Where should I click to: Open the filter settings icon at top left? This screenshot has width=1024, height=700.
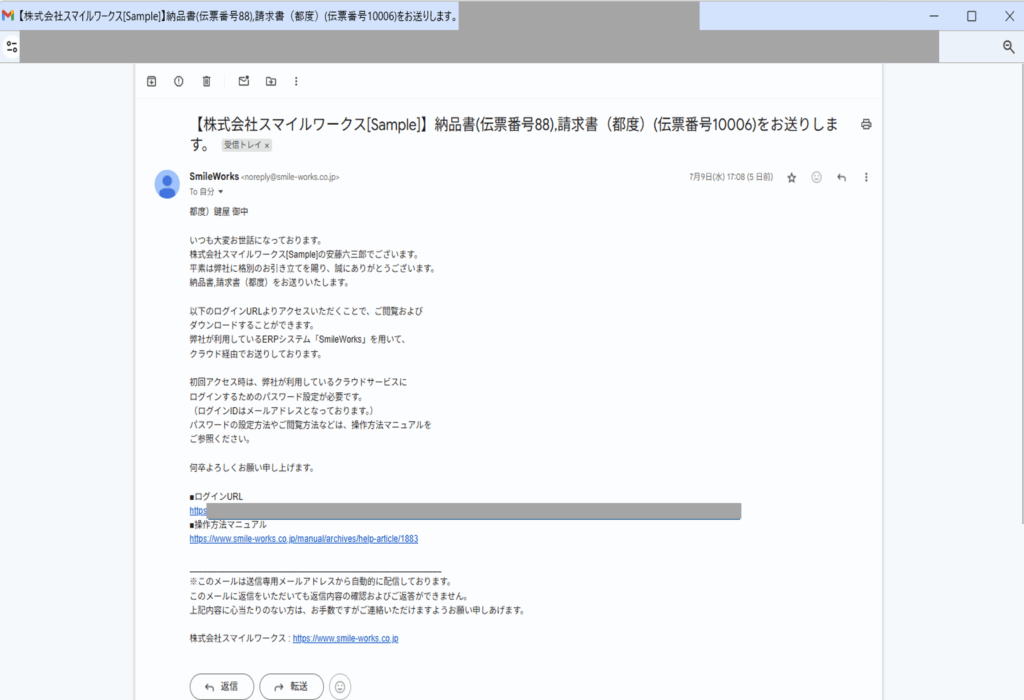point(12,47)
